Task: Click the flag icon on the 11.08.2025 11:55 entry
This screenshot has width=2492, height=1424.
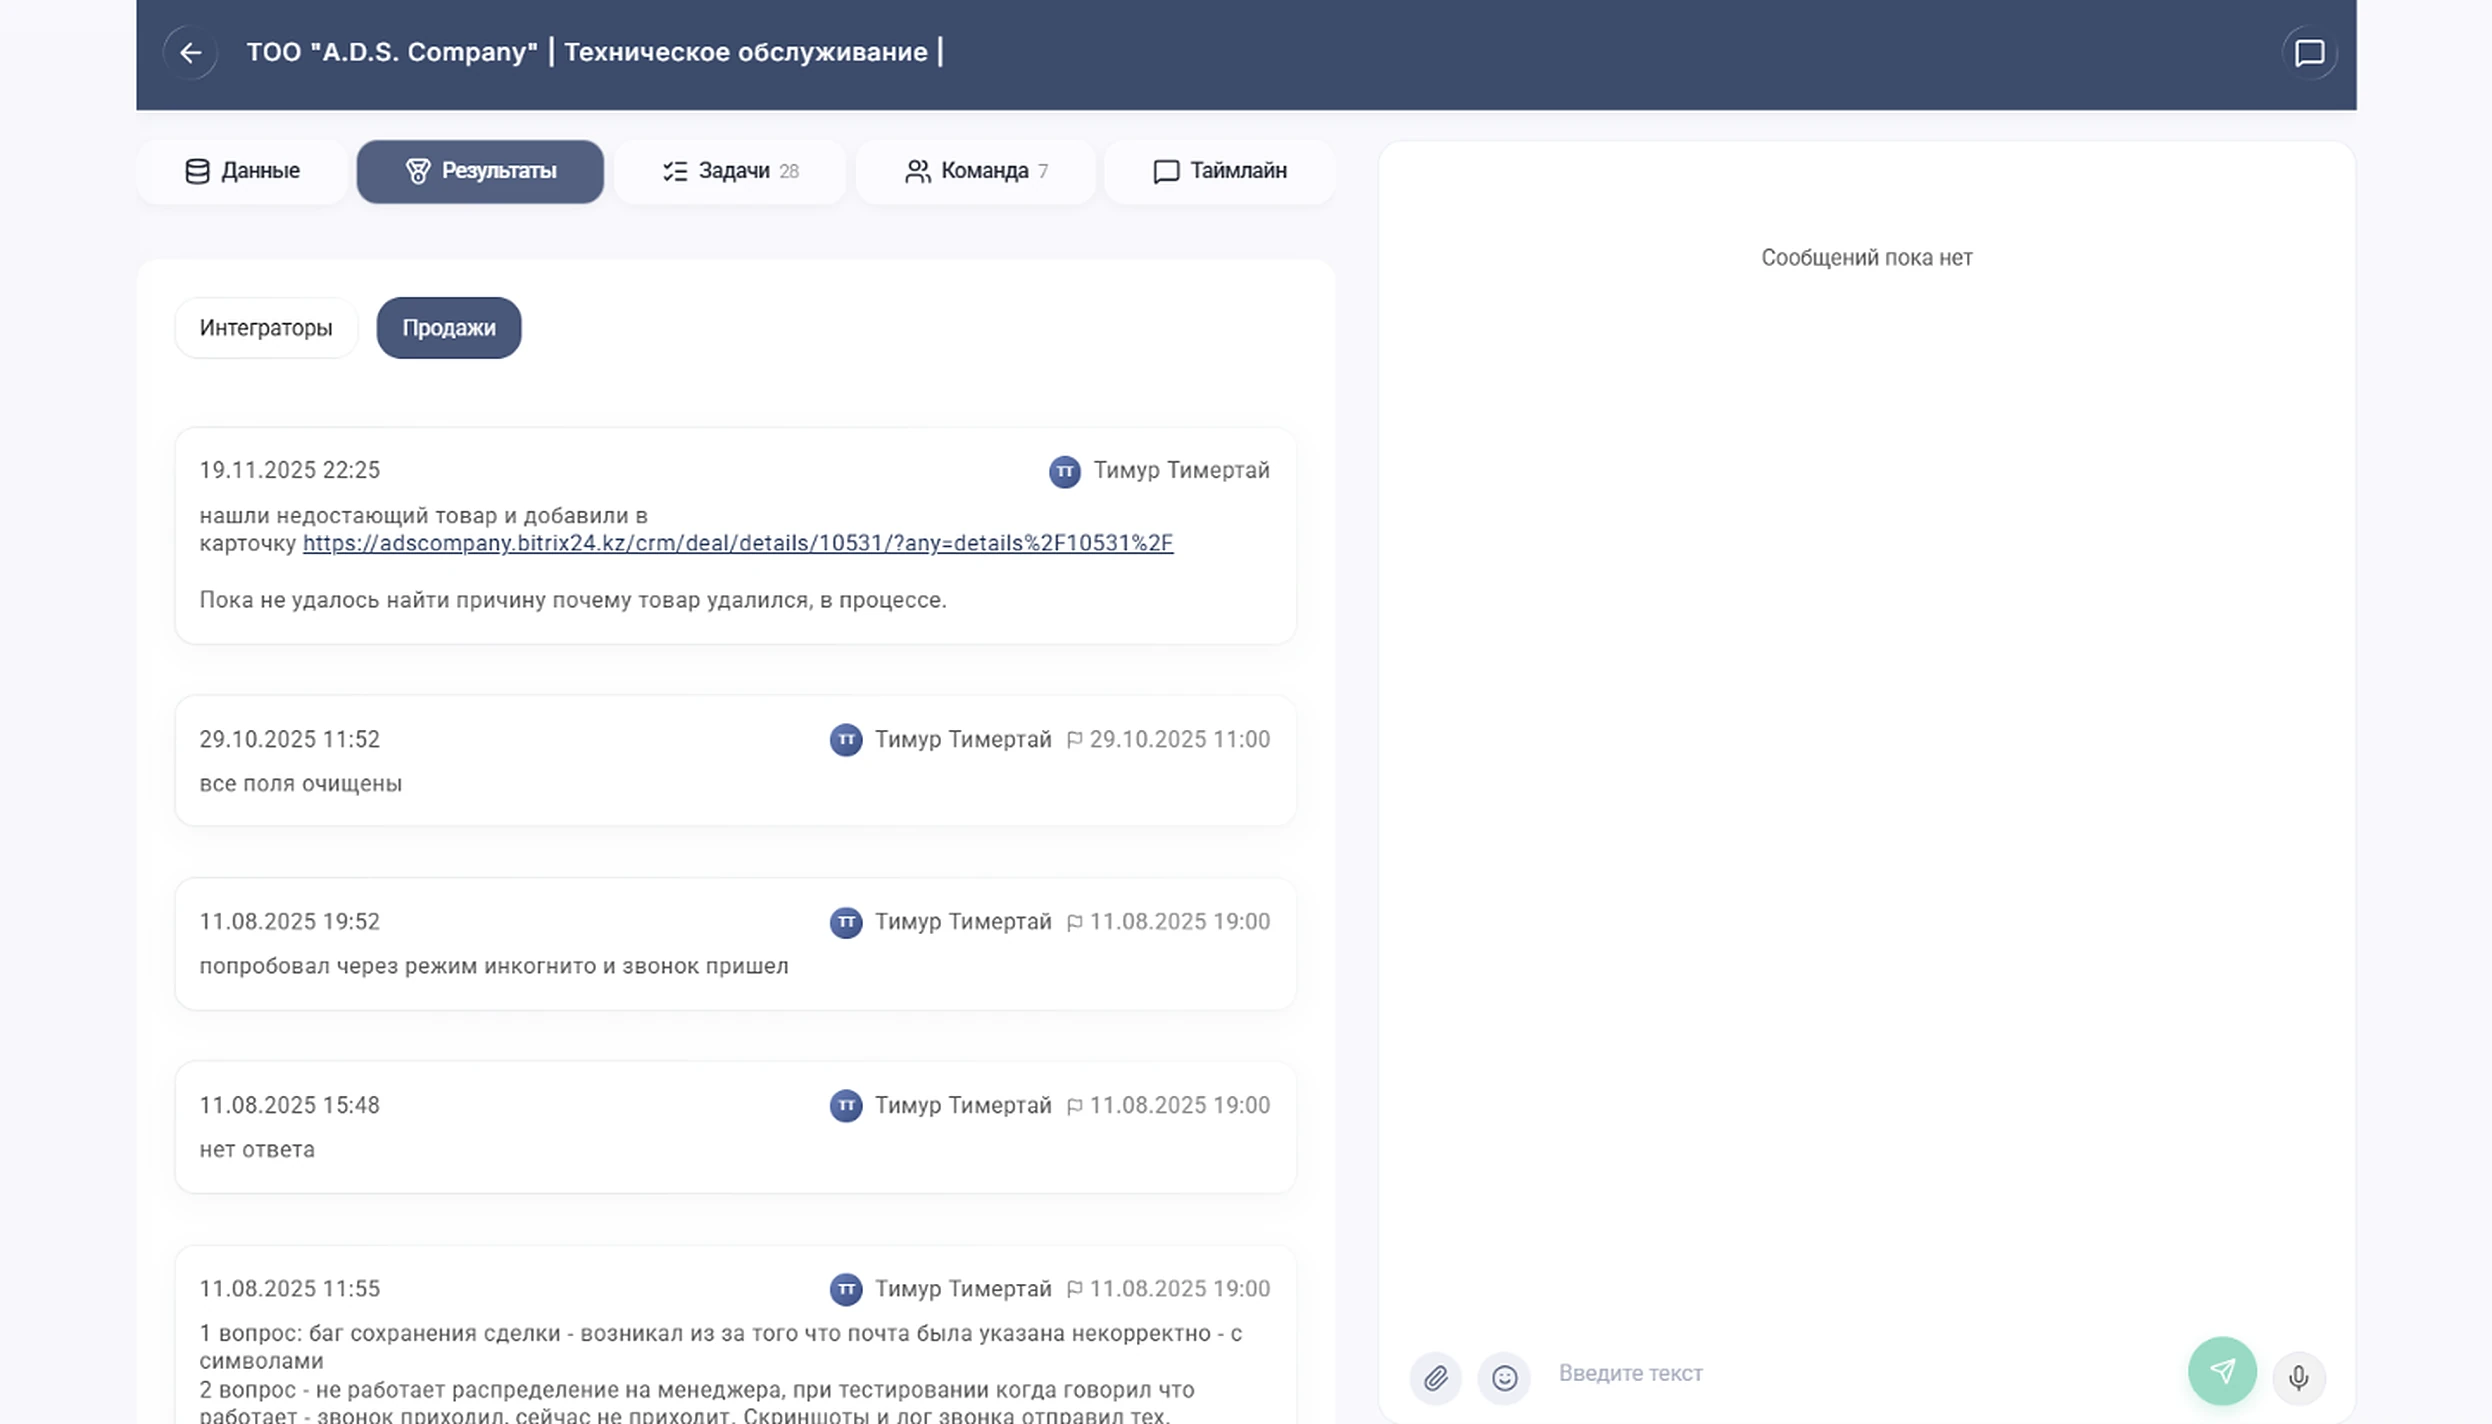Action: click(1074, 1289)
